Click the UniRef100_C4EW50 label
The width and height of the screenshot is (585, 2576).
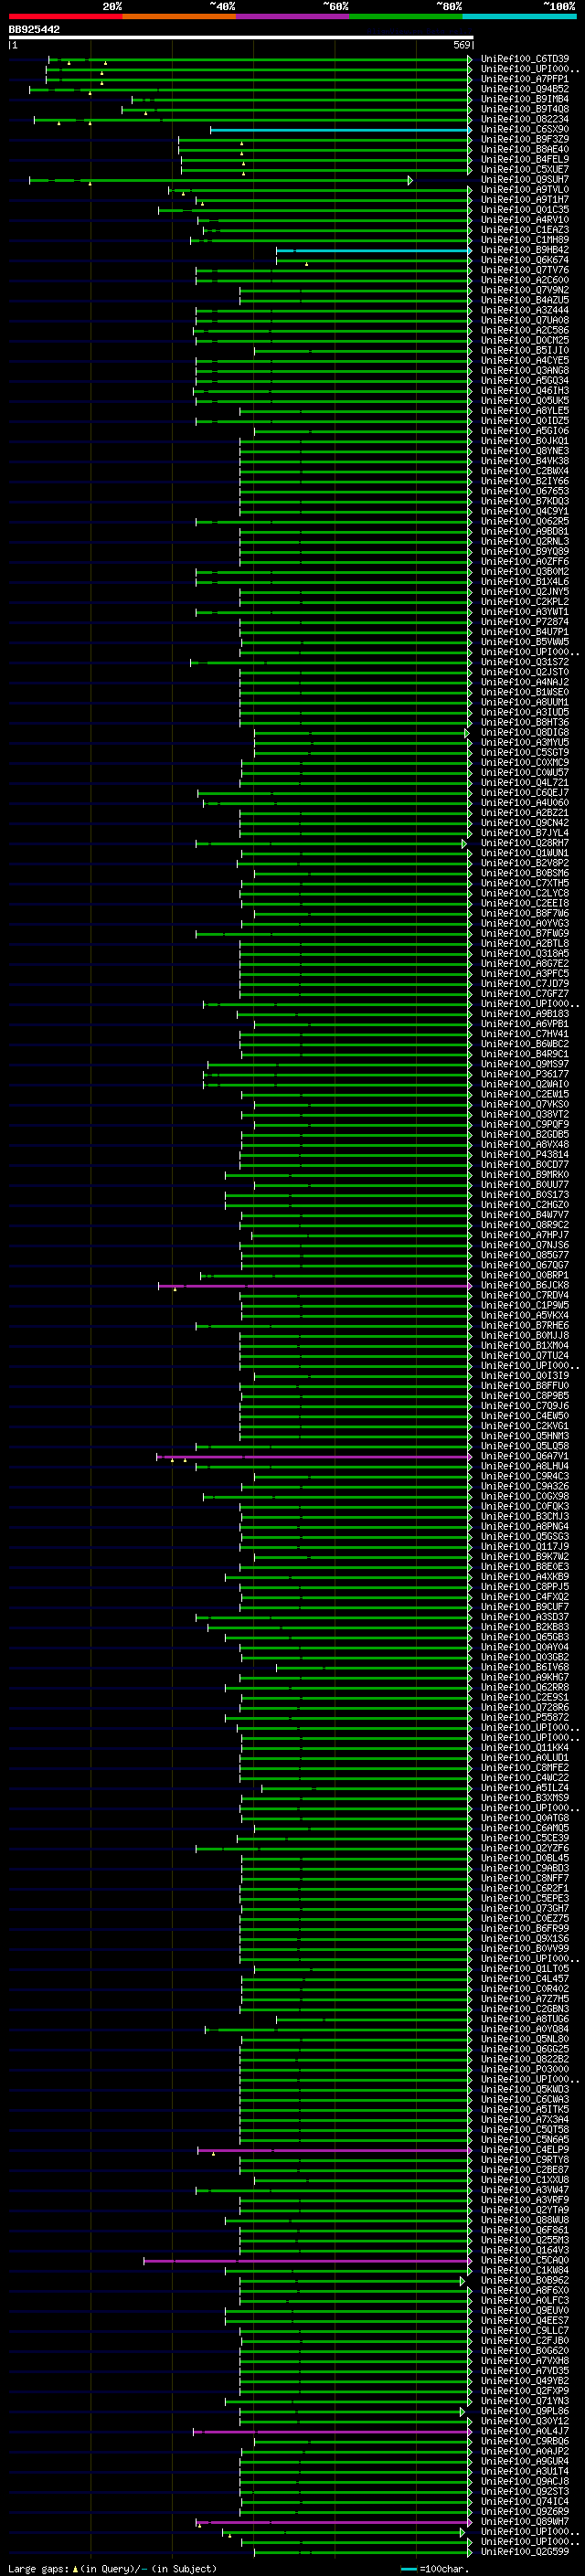point(525,1417)
